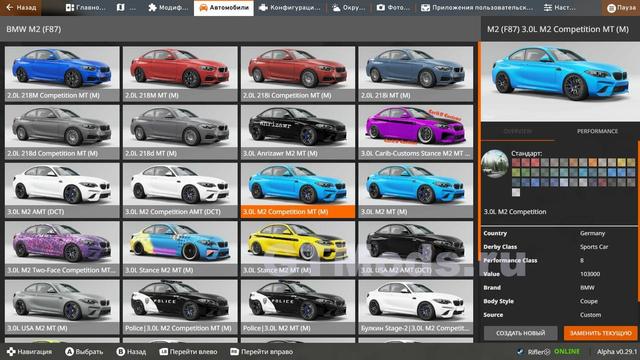The height and width of the screenshot is (360, 640).
Task: Choose the purple Carib-Customs Stance M2
Action: click(x=416, y=132)
